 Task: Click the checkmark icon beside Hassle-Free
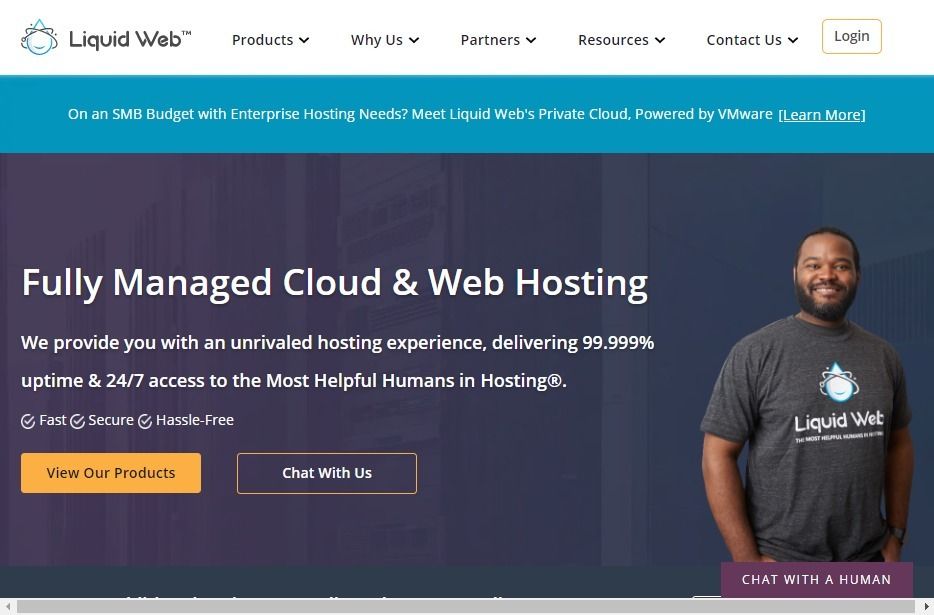click(145, 421)
